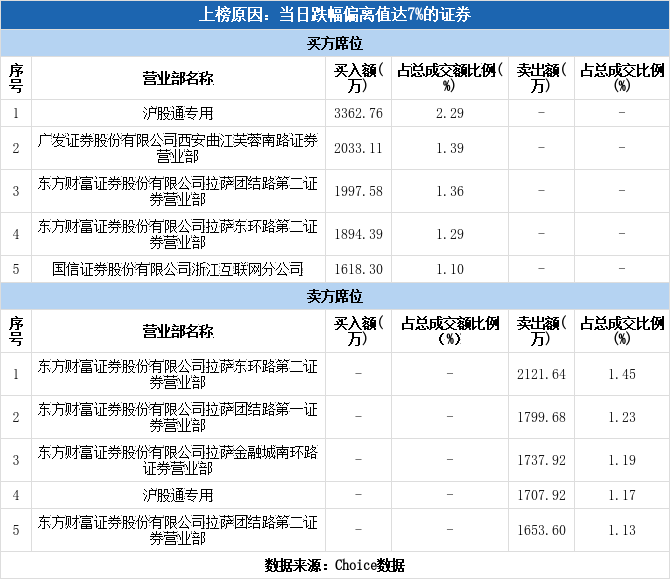Image resolution: width=670 pixels, height=579 pixels.
Task: Click sell amount 2121.64
Action: (541, 374)
